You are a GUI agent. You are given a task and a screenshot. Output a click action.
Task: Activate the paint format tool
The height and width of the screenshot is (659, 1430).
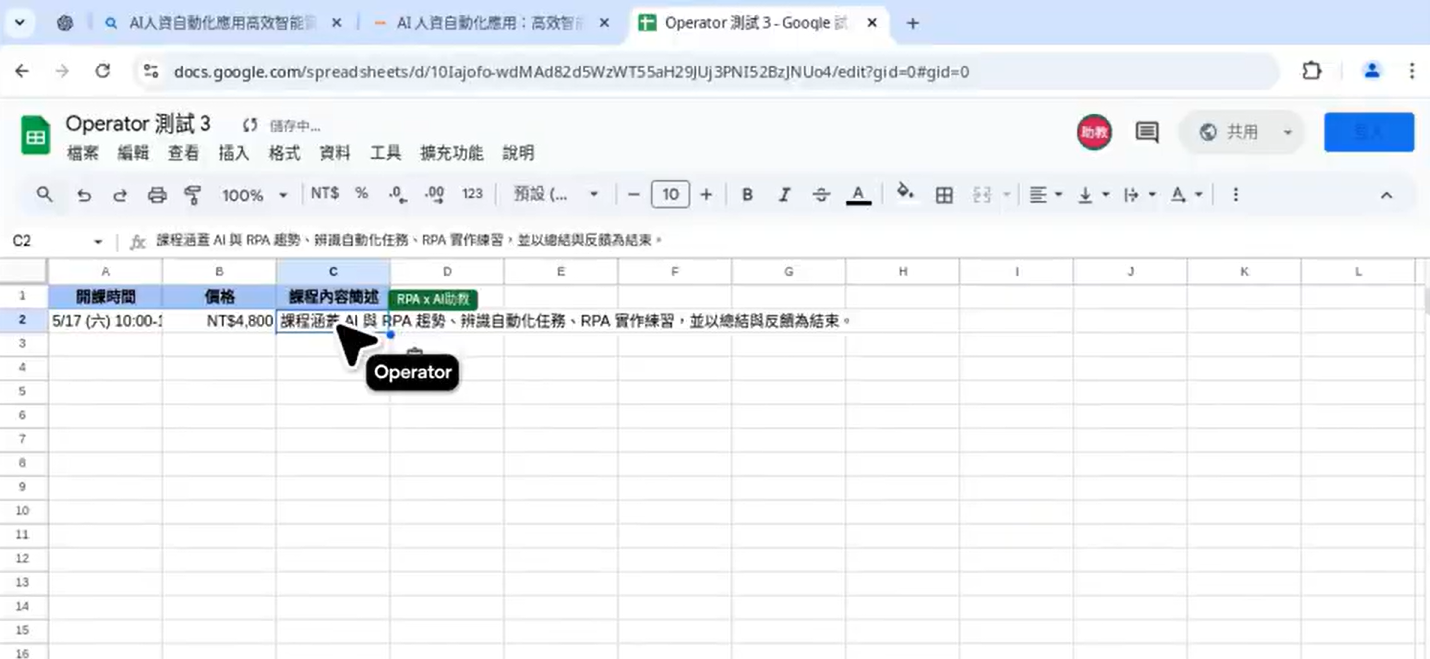pos(194,195)
